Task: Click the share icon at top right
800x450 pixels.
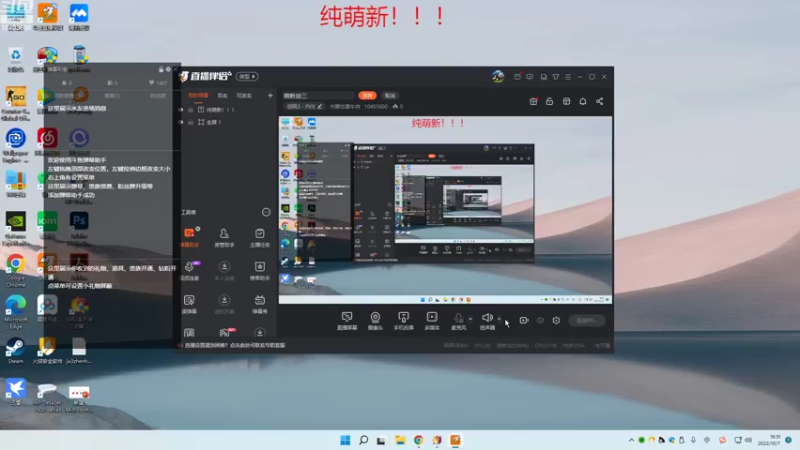Action: (599, 102)
